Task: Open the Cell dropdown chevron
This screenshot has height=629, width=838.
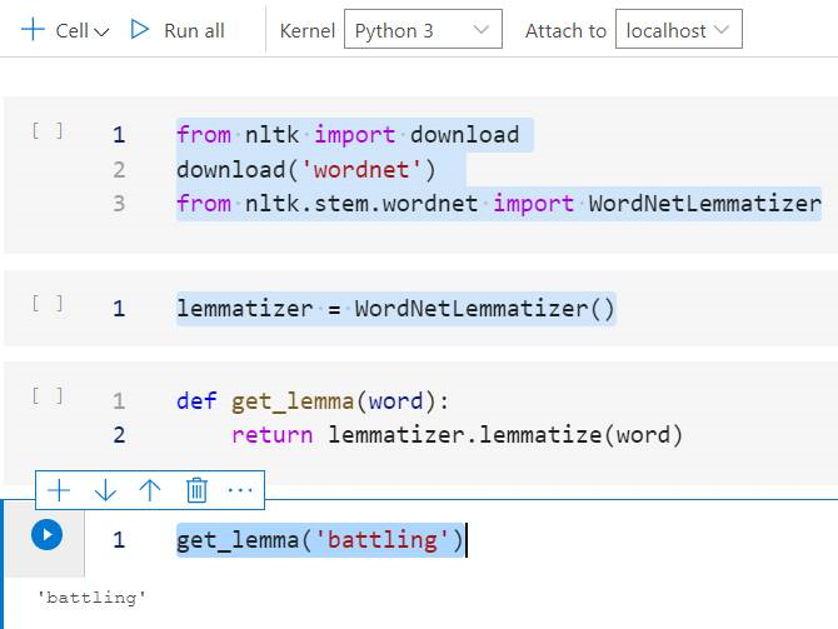Action: point(102,32)
